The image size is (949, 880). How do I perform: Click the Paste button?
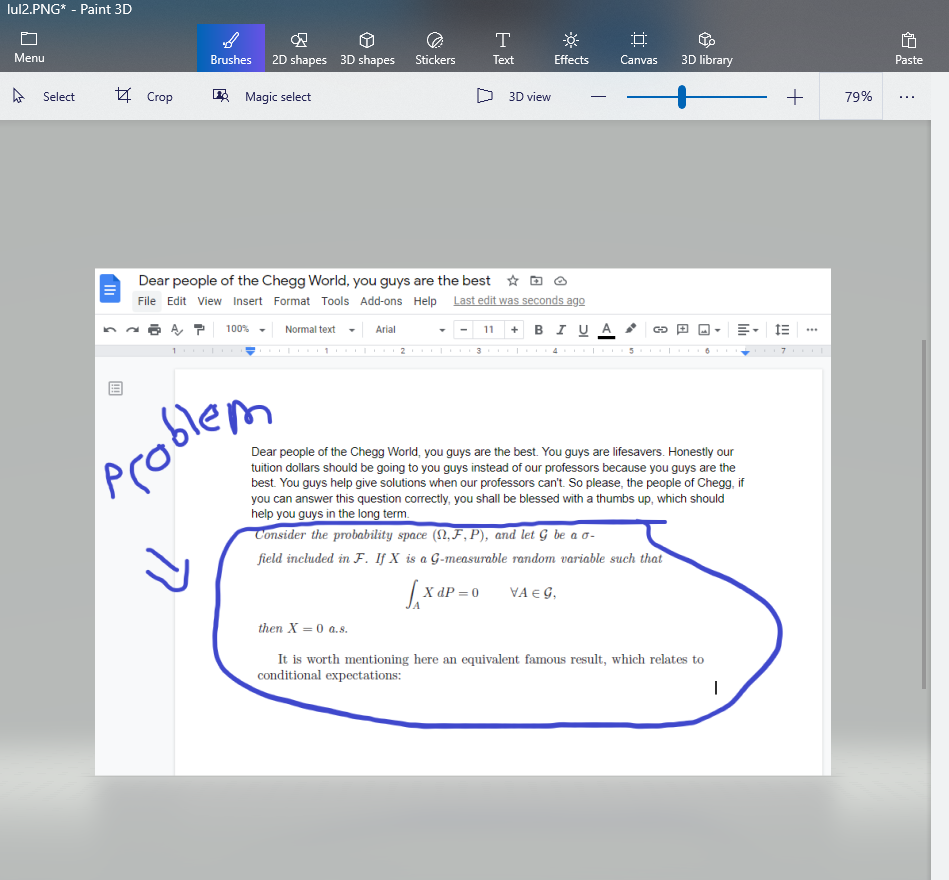pyautogui.click(x=908, y=48)
